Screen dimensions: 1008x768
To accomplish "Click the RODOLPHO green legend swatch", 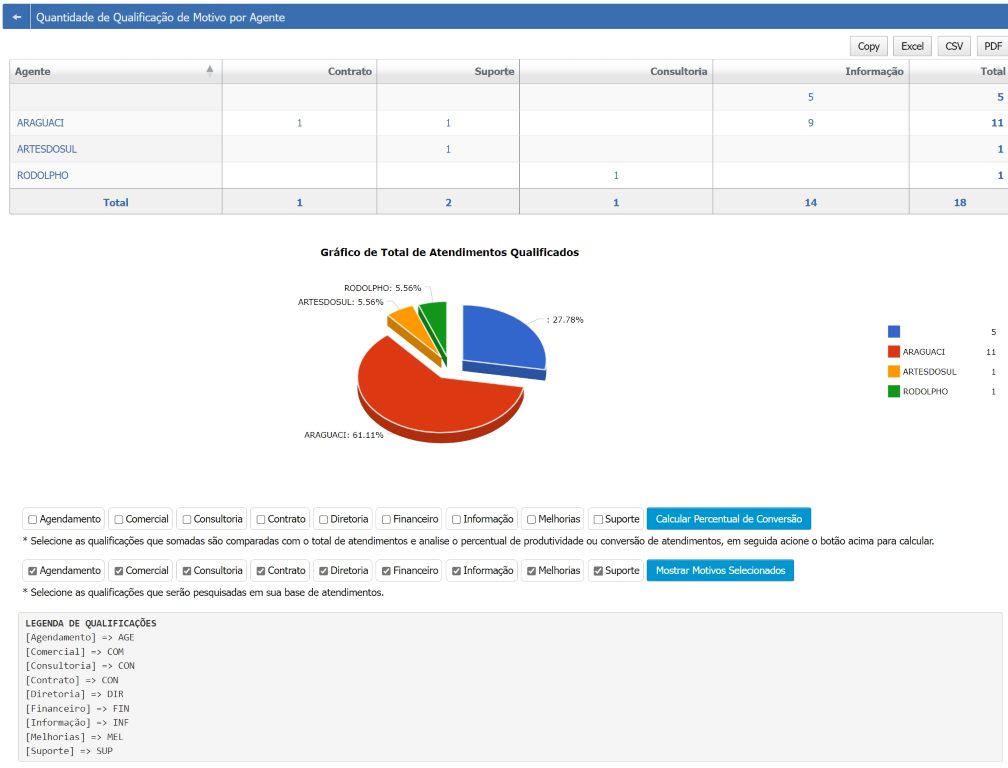I will point(894,391).
